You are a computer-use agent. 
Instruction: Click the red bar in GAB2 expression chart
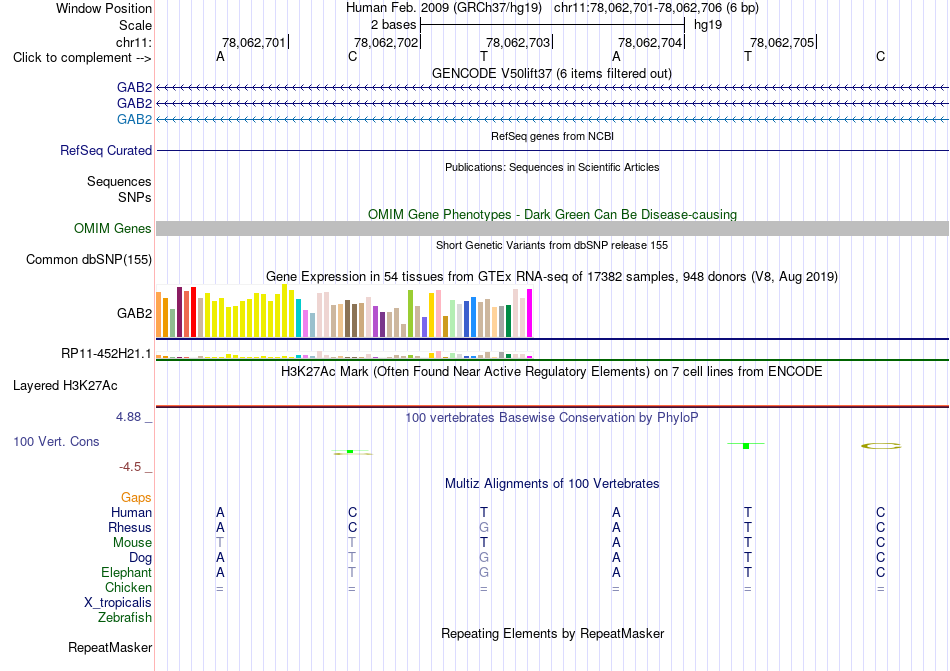193,312
